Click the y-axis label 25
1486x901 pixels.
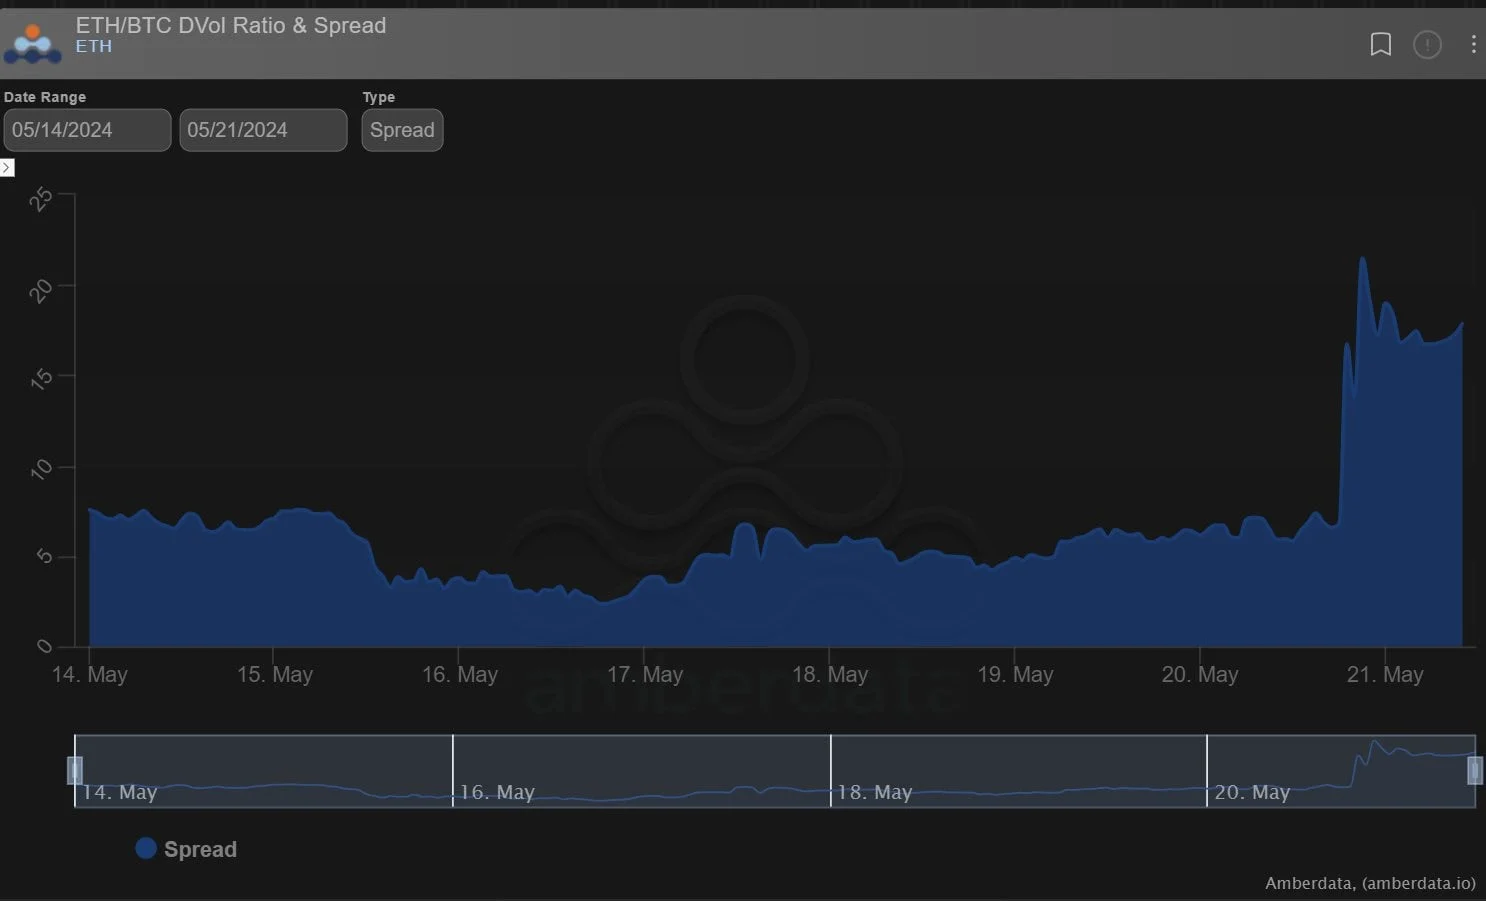41,199
